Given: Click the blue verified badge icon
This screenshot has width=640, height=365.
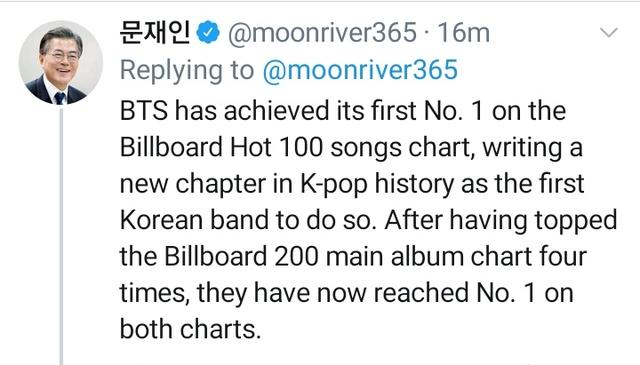Looking at the screenshot, I should [208, 33].
